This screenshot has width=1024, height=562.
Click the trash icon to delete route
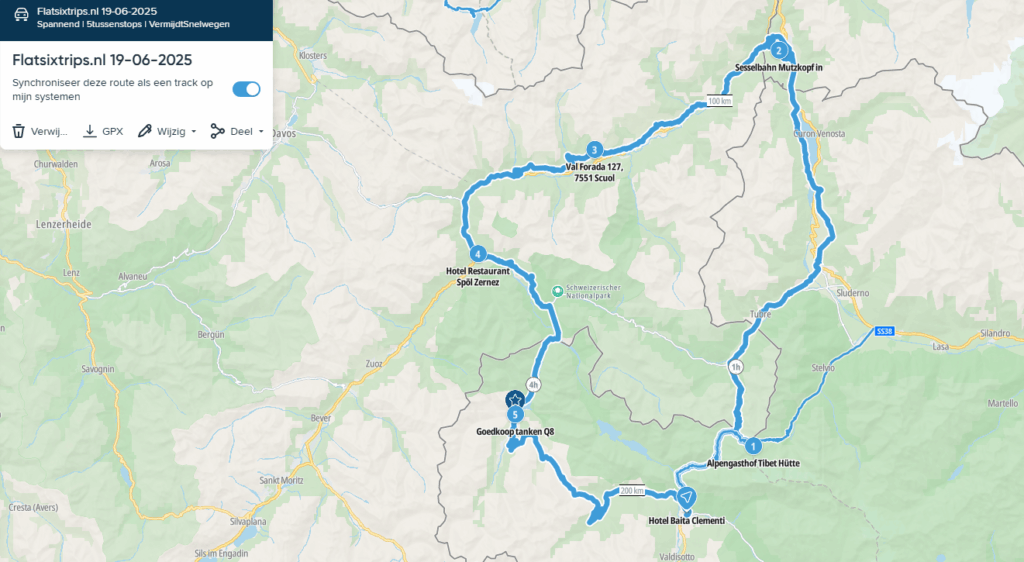click(x=19, y=131)
